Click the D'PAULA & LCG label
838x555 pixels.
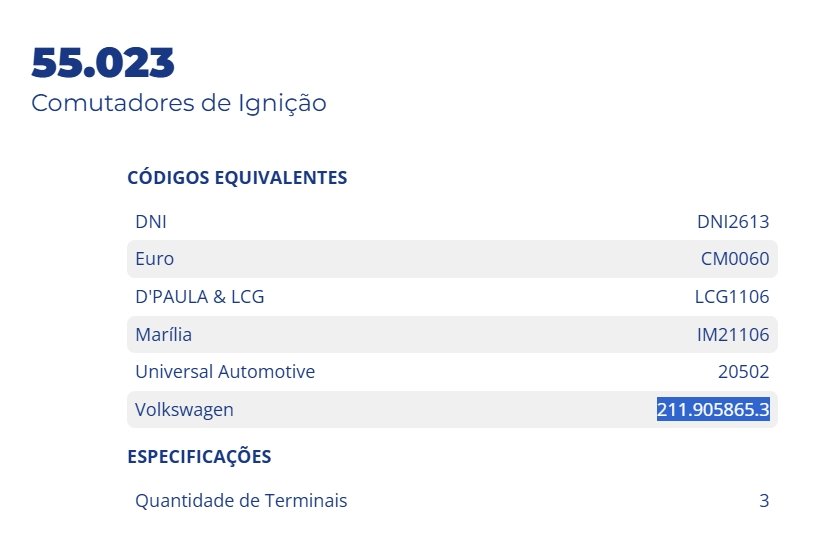pyautogui.click(x=199, y=297)
